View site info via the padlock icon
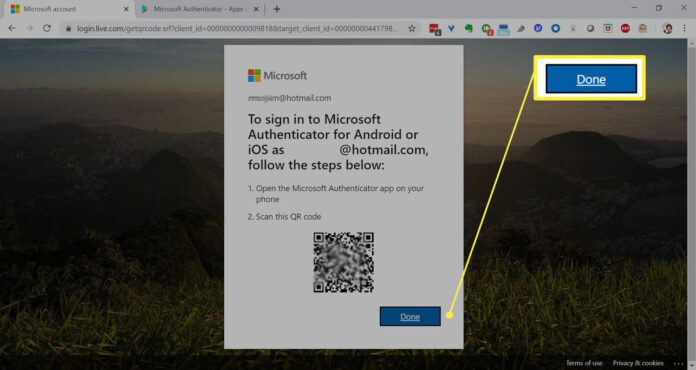The image size is (696, 370). [68, 28]
